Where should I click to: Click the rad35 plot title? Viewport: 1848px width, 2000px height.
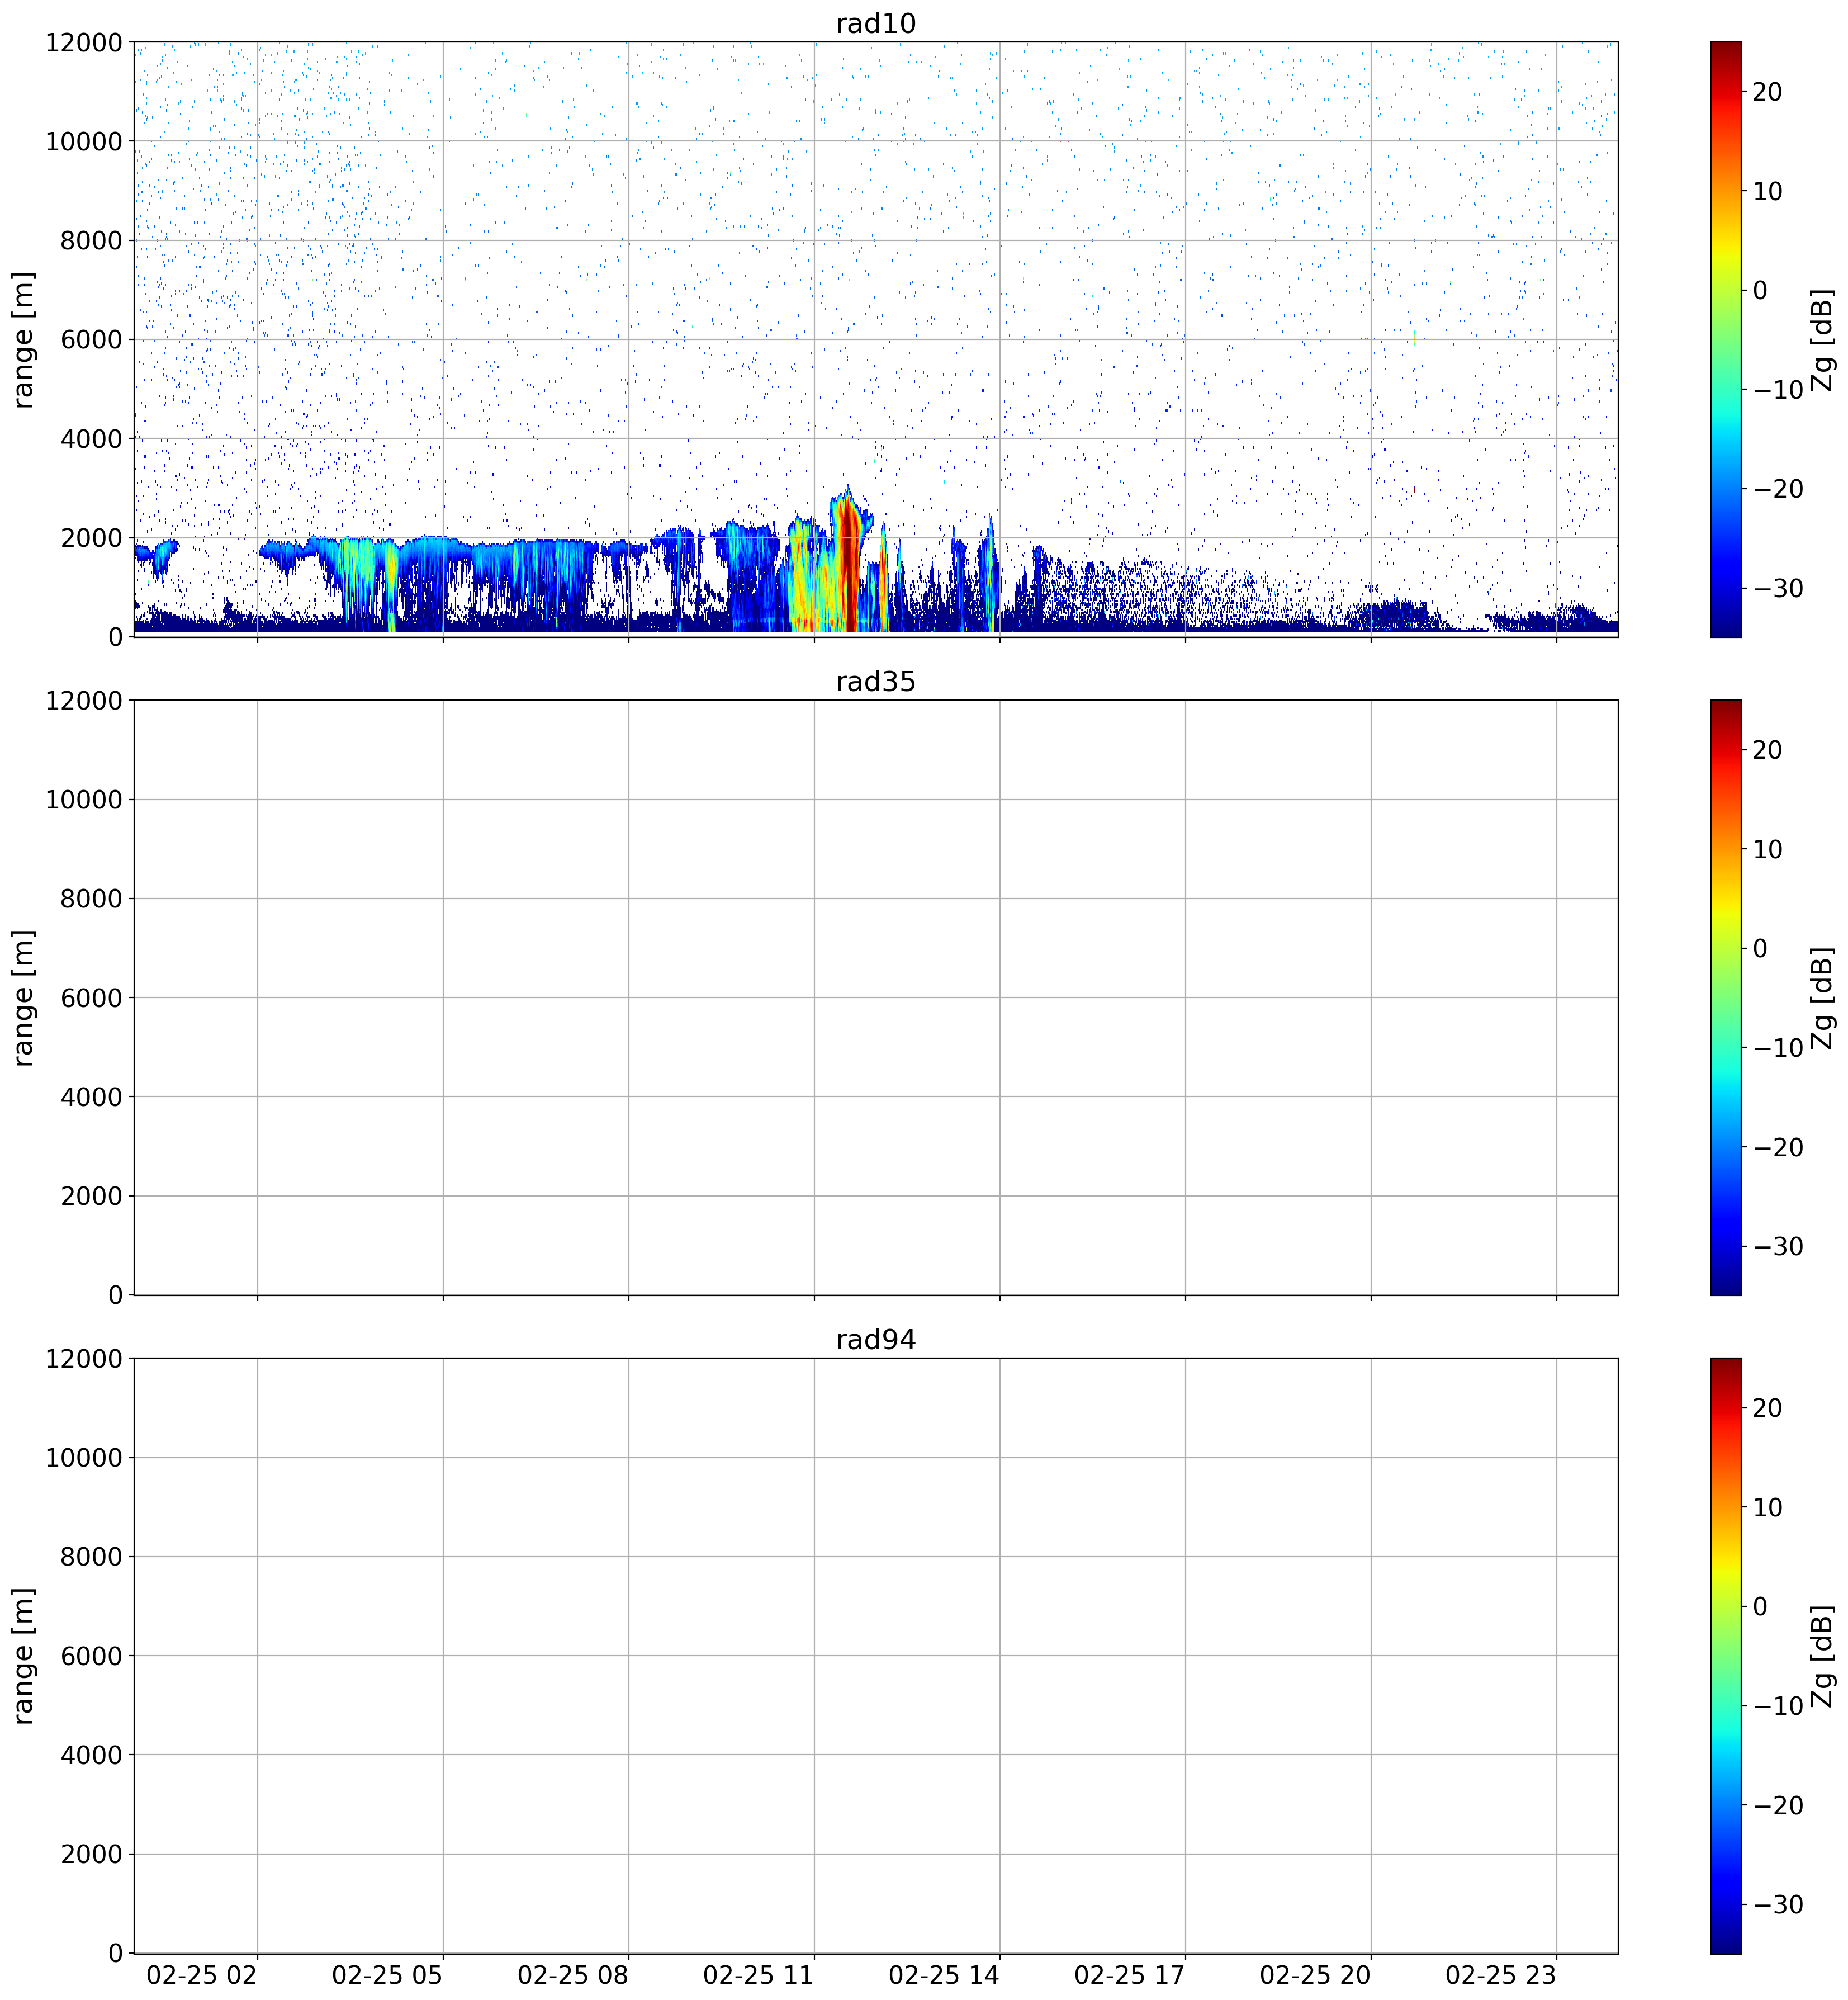tap(875, 681)
